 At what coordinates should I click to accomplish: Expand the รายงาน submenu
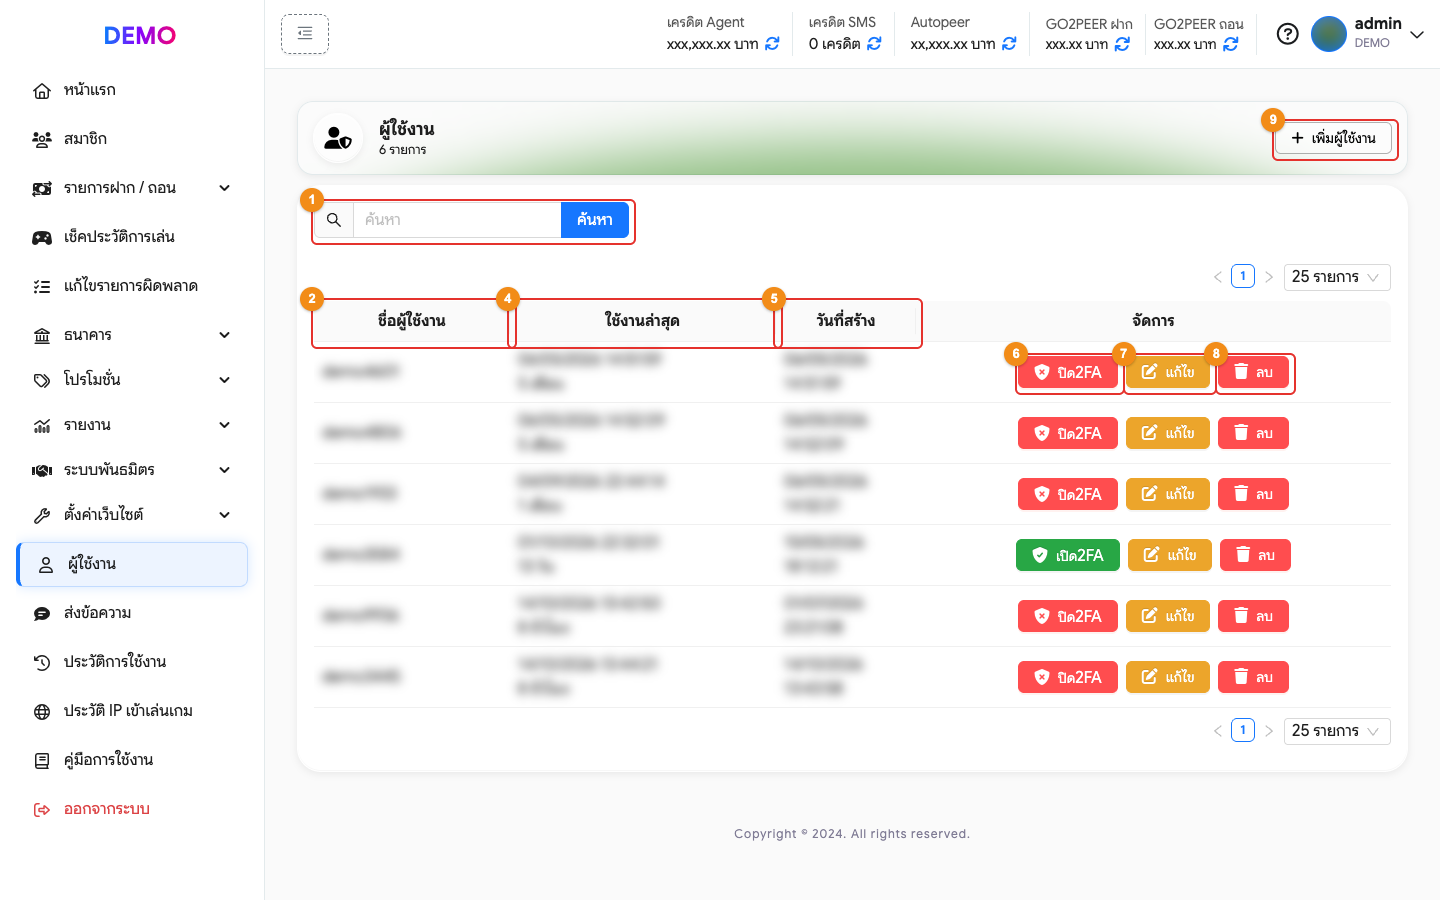point(132,425)
